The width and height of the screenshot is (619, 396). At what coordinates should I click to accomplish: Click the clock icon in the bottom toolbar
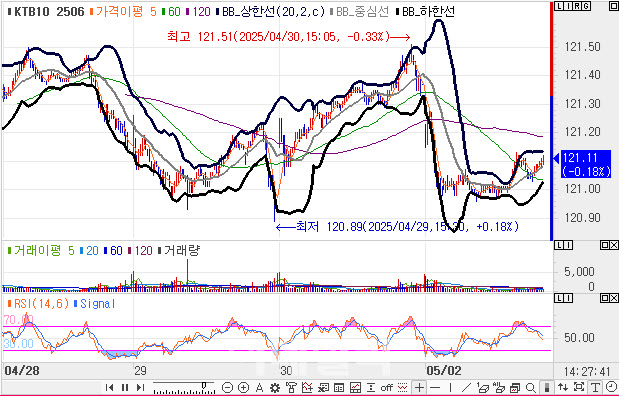(611, 387)
